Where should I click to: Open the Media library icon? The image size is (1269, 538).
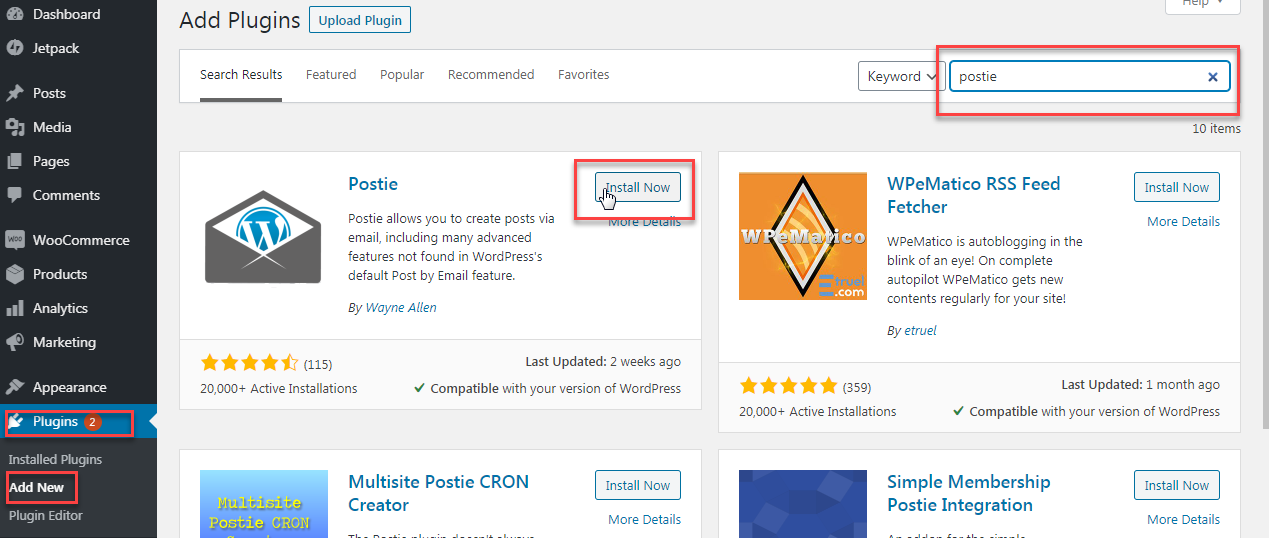(x=15, y=127)
